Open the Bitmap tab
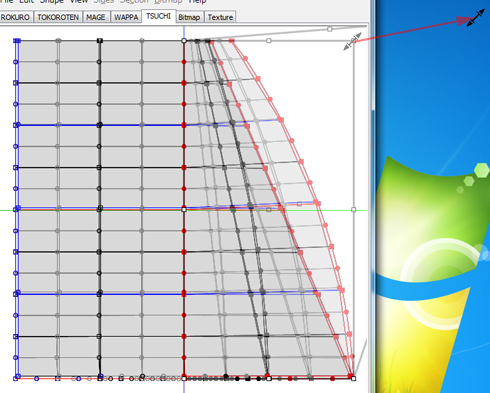This screenshot has width=490, height=393. point(189,17)
